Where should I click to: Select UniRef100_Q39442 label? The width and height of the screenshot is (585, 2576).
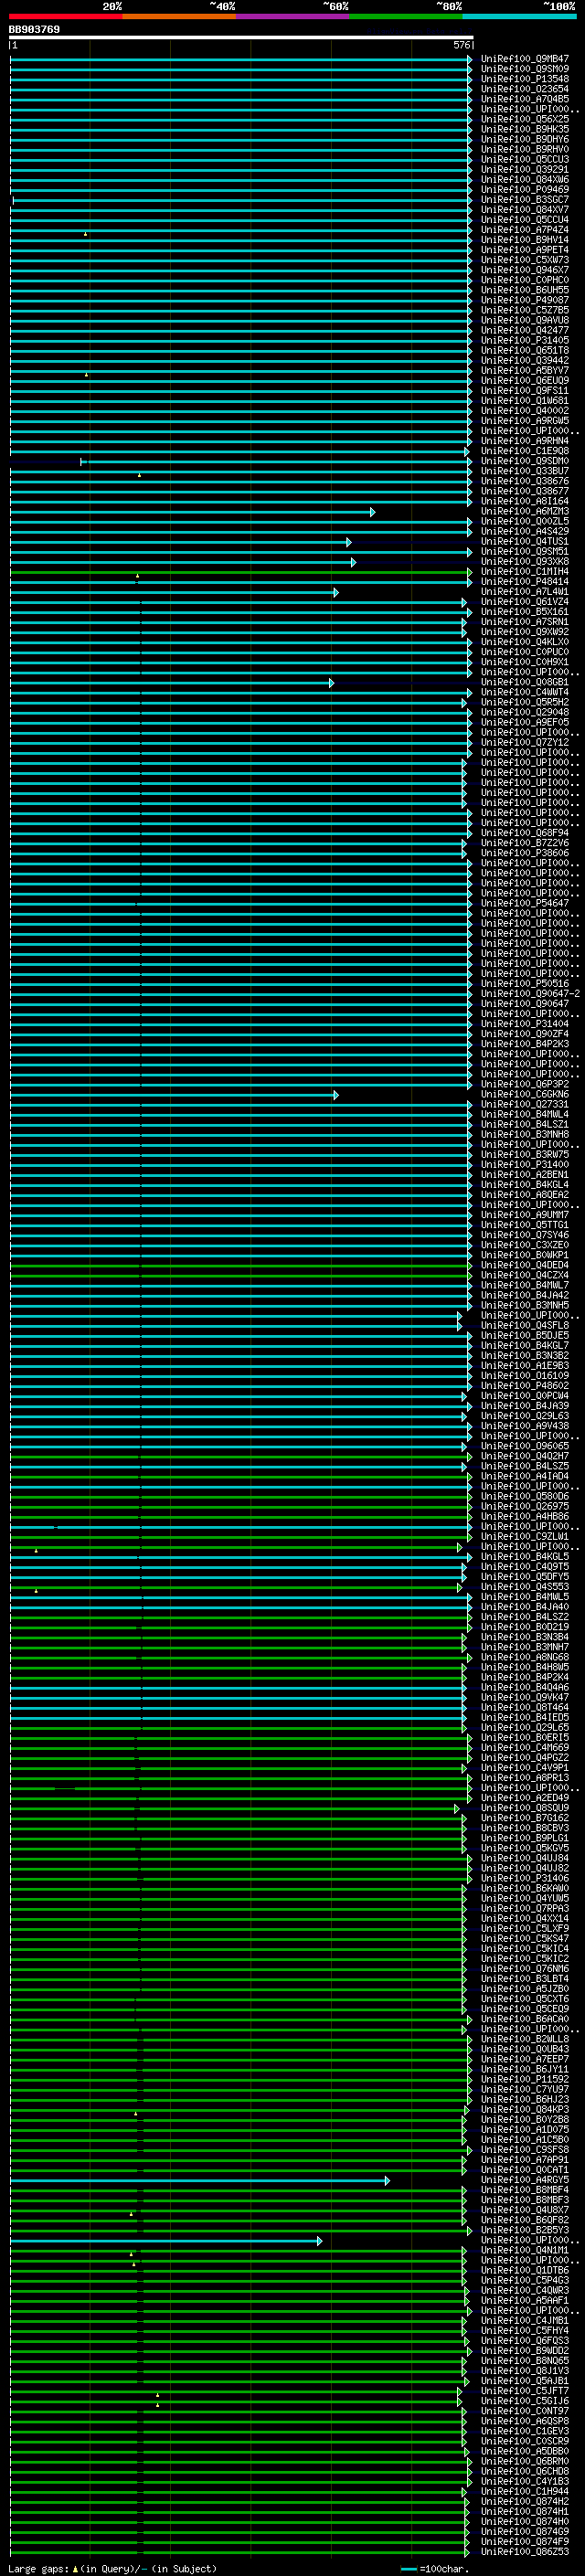[525, 360]
